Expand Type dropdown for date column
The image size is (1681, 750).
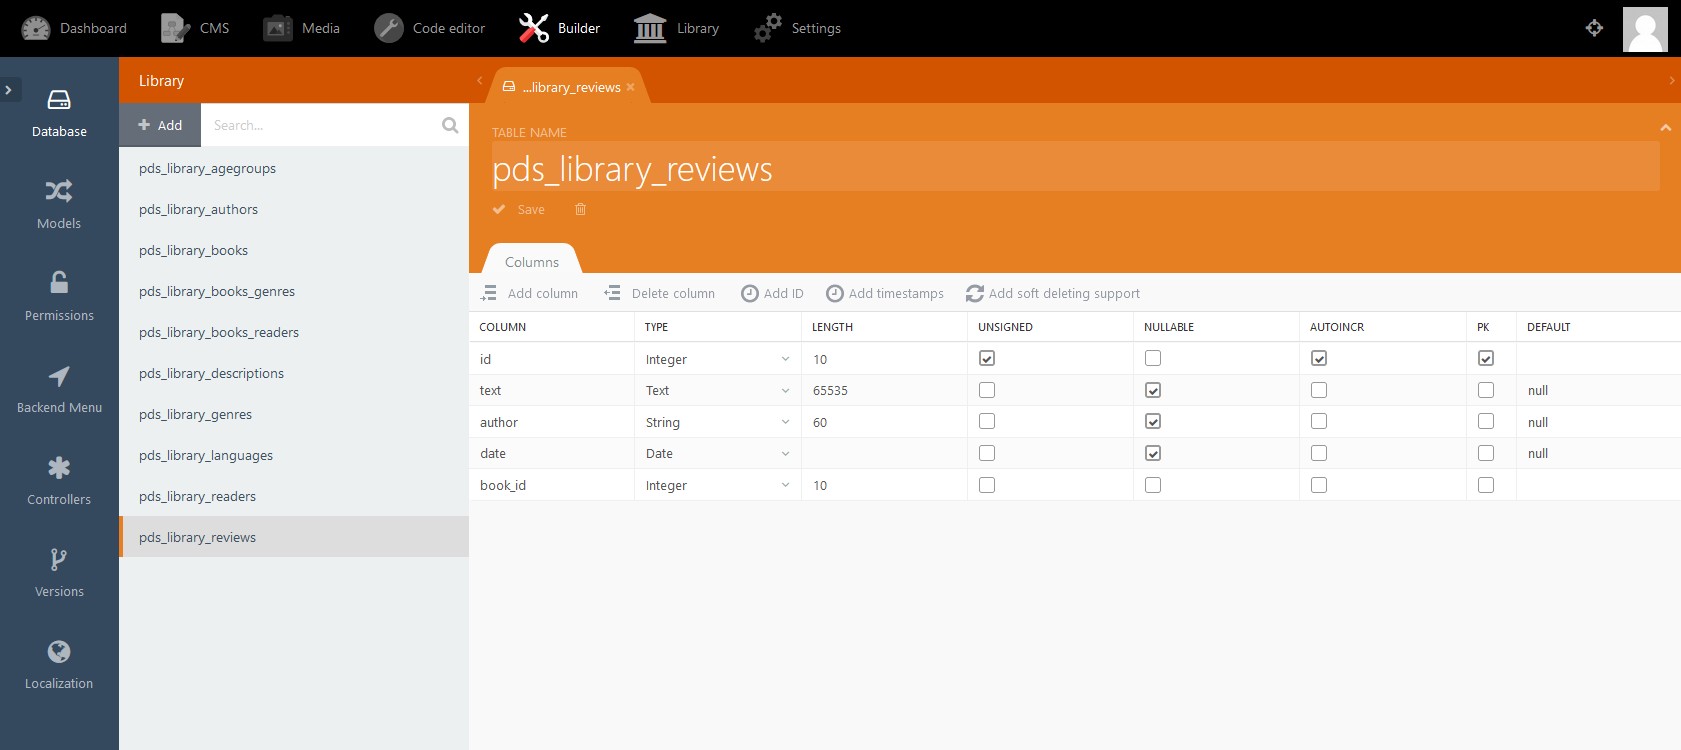coord(717,454)
